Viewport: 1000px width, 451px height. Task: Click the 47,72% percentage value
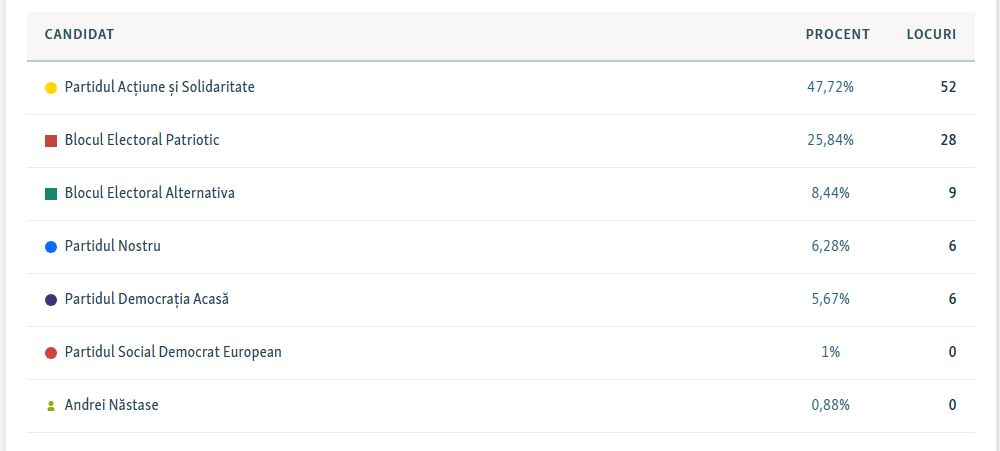point(830,87)
